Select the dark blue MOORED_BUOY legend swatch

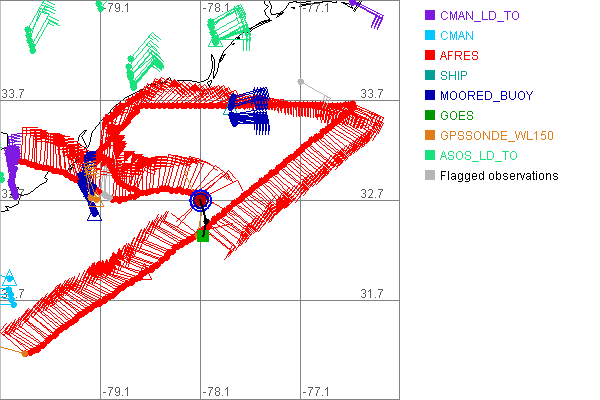click(430, 96)
